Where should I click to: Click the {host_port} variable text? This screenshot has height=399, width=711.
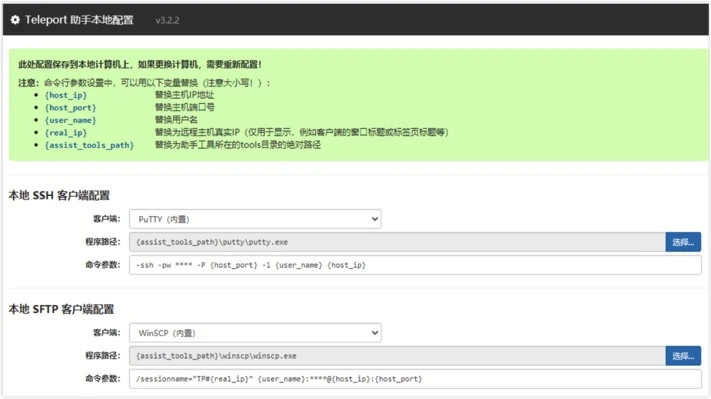70,108
